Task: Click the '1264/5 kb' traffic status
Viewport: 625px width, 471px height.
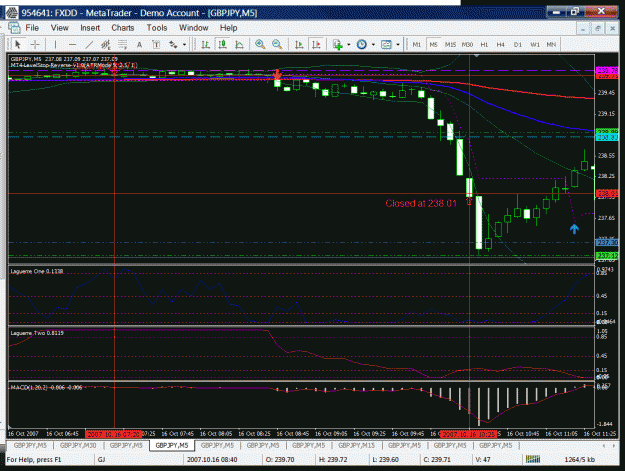Action: click(580, 459)
